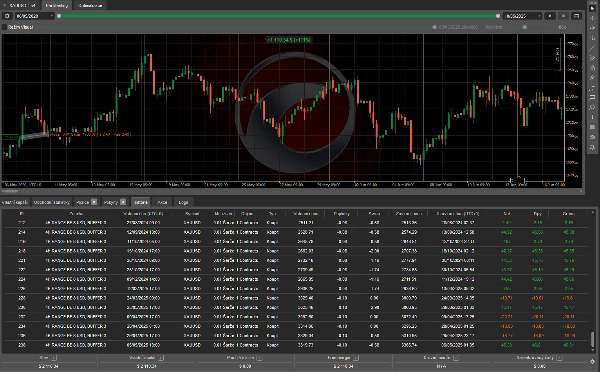This screenshot has height=372, width=600.
Task: Switch to the Vlastní kapitál tab
Action: 15,202
